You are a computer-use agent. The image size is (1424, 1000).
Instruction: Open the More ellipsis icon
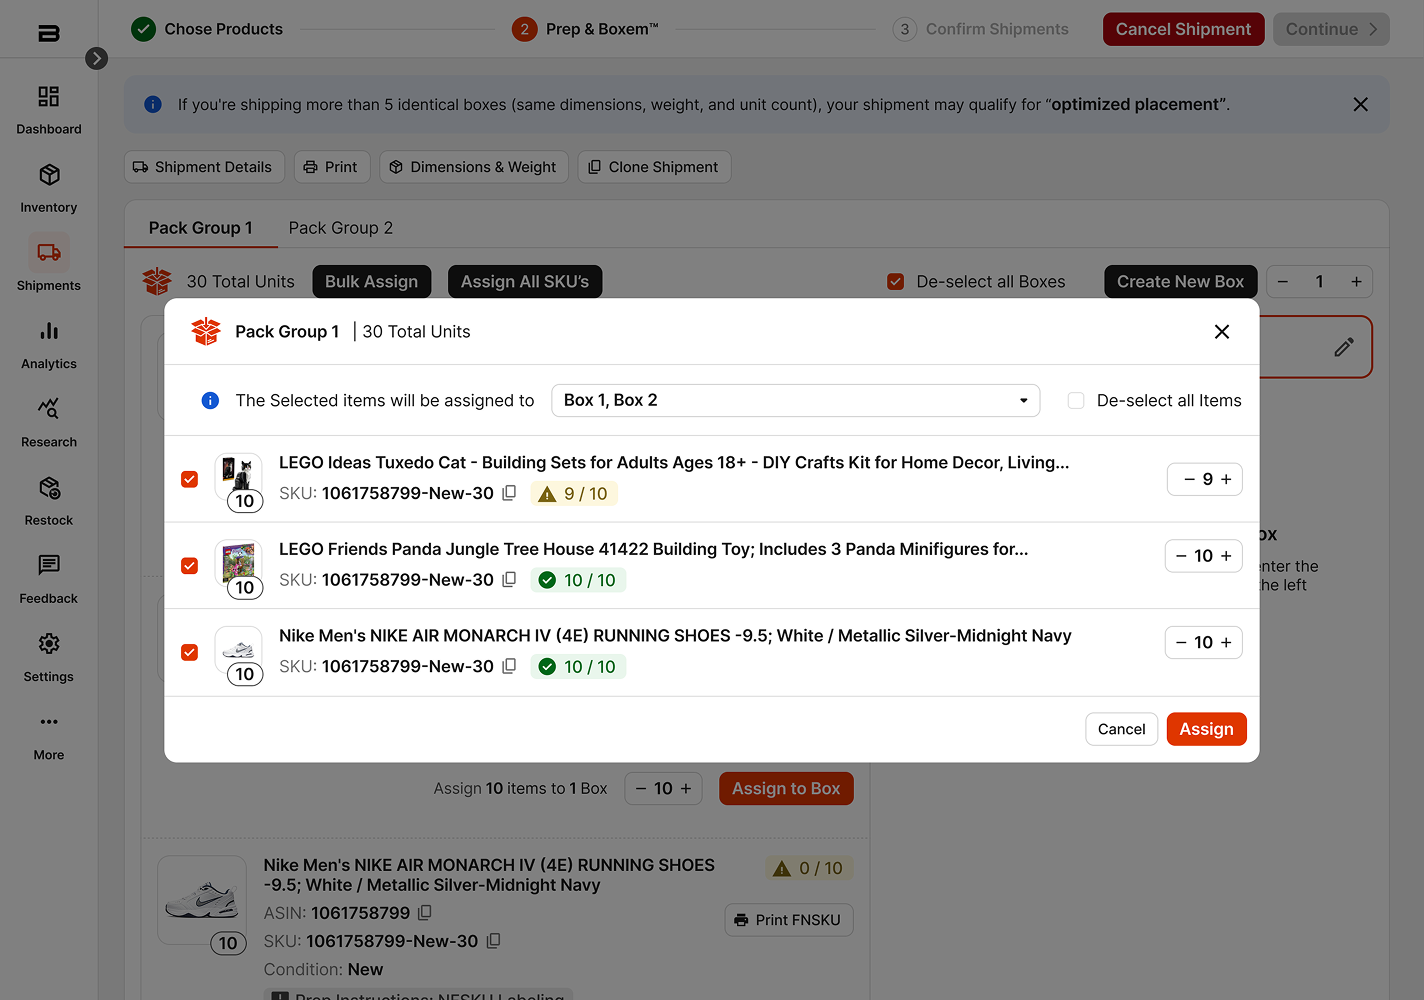(x=49, y=722)
